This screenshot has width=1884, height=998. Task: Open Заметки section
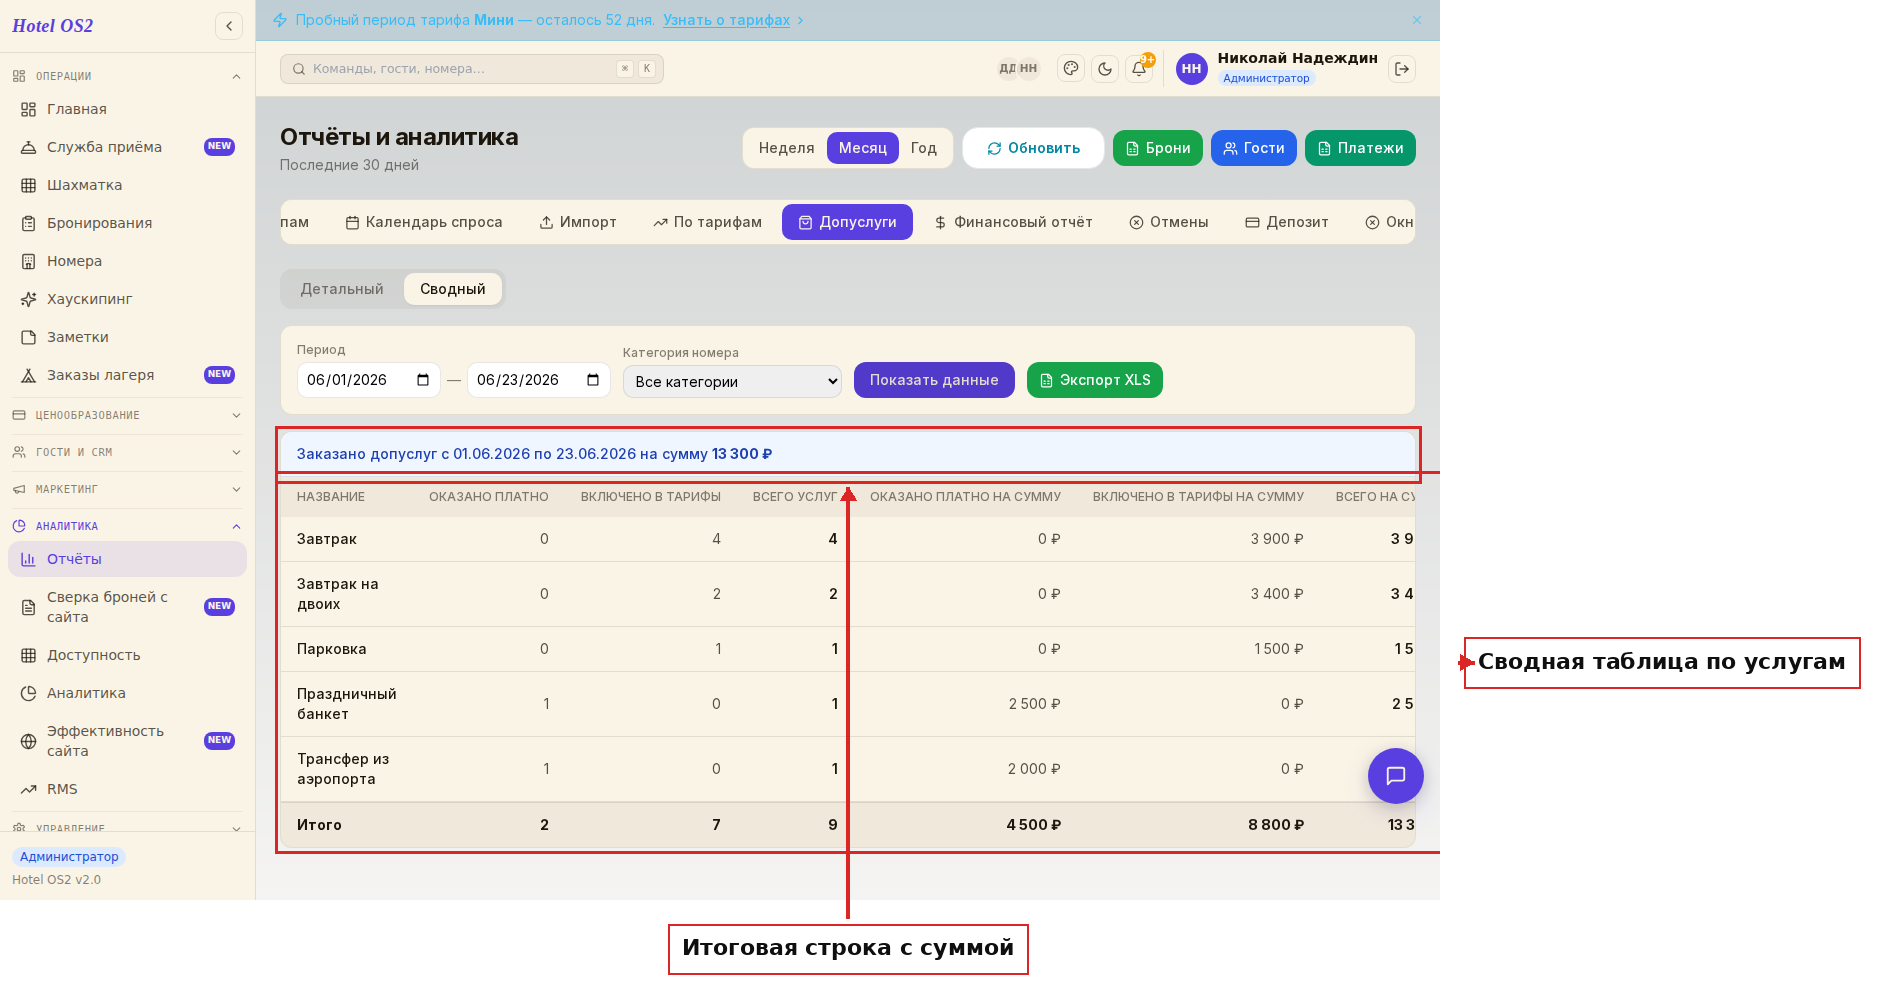pyautogui.click(x=128, y=337)
